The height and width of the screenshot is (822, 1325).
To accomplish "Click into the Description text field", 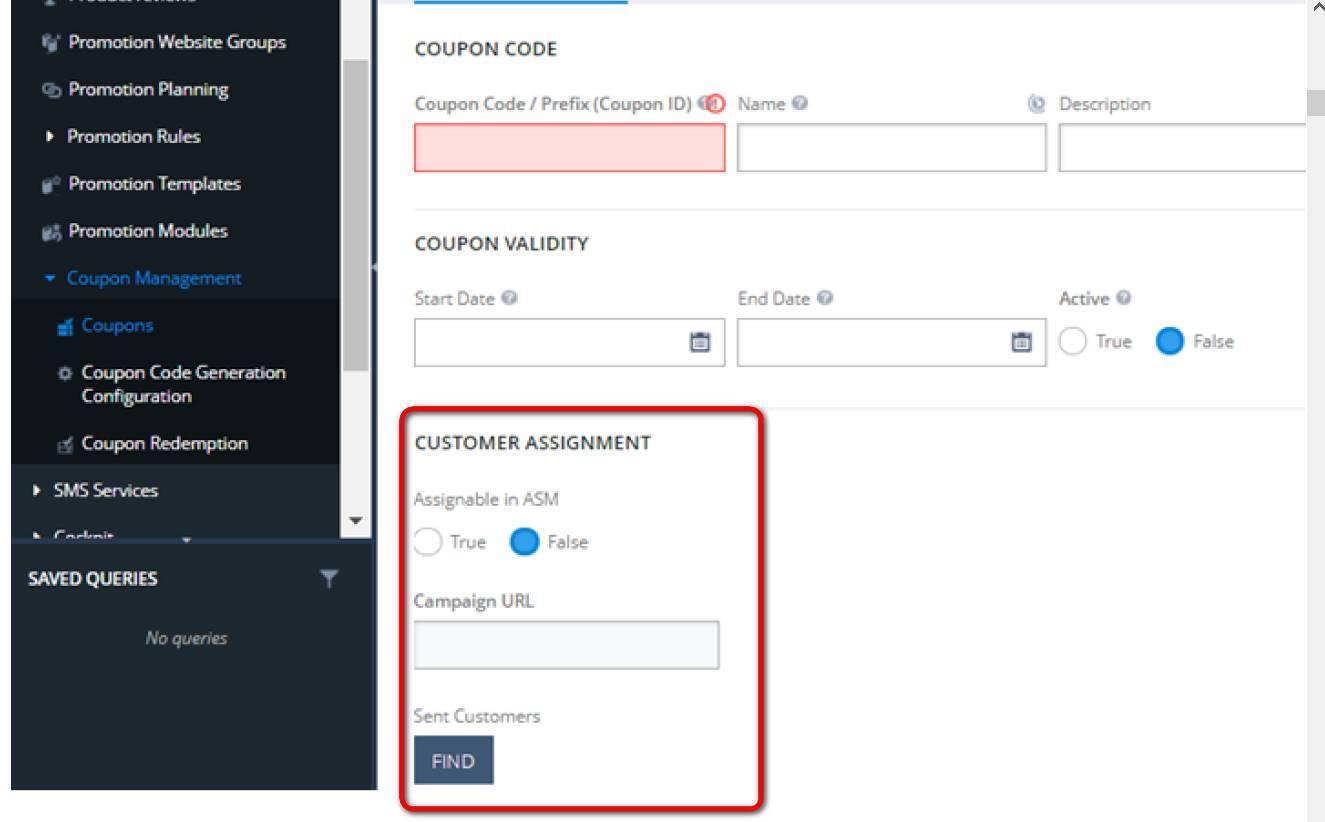I will [1182, 148].
